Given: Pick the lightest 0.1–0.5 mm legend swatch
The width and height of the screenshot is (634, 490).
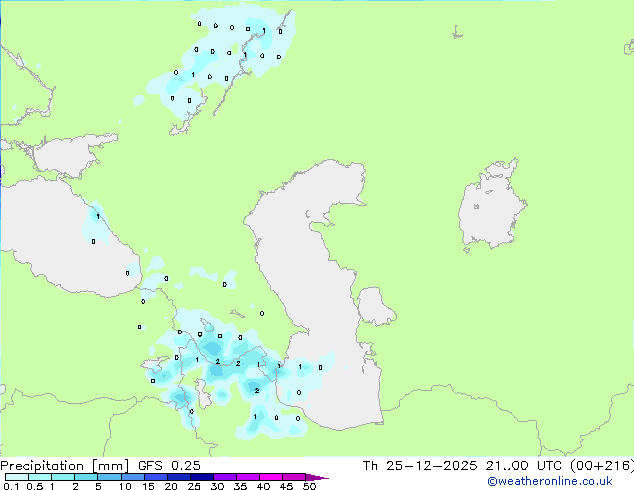Looking at the screenshot, I should 16,477.
